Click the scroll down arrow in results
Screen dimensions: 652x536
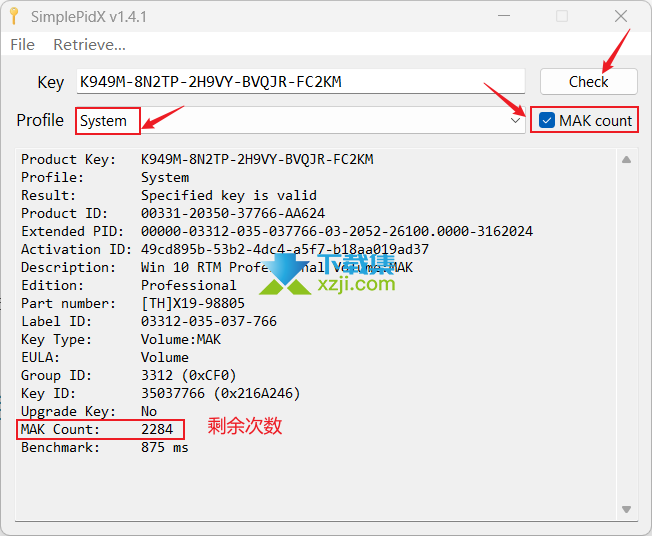click(x=626, y=509)
